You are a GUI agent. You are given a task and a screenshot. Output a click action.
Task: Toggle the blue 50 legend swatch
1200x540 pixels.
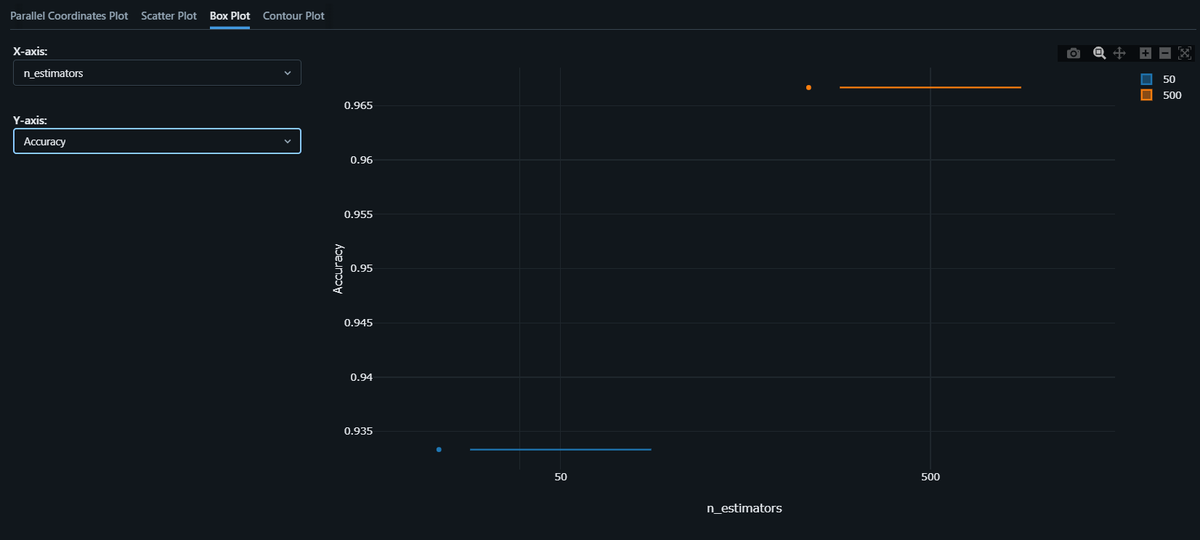point(1147,79)
